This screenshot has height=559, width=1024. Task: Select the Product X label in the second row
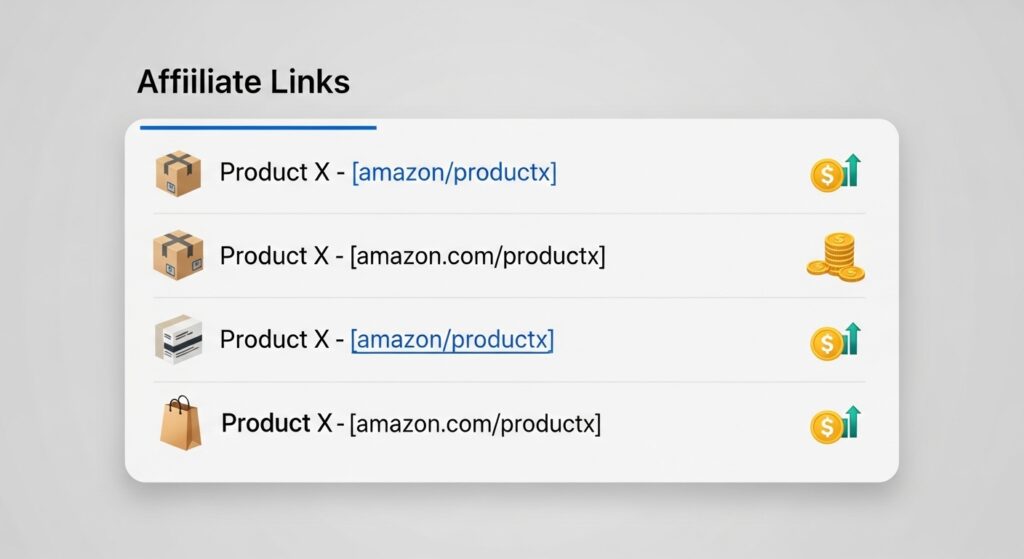[x=276, y=256]
